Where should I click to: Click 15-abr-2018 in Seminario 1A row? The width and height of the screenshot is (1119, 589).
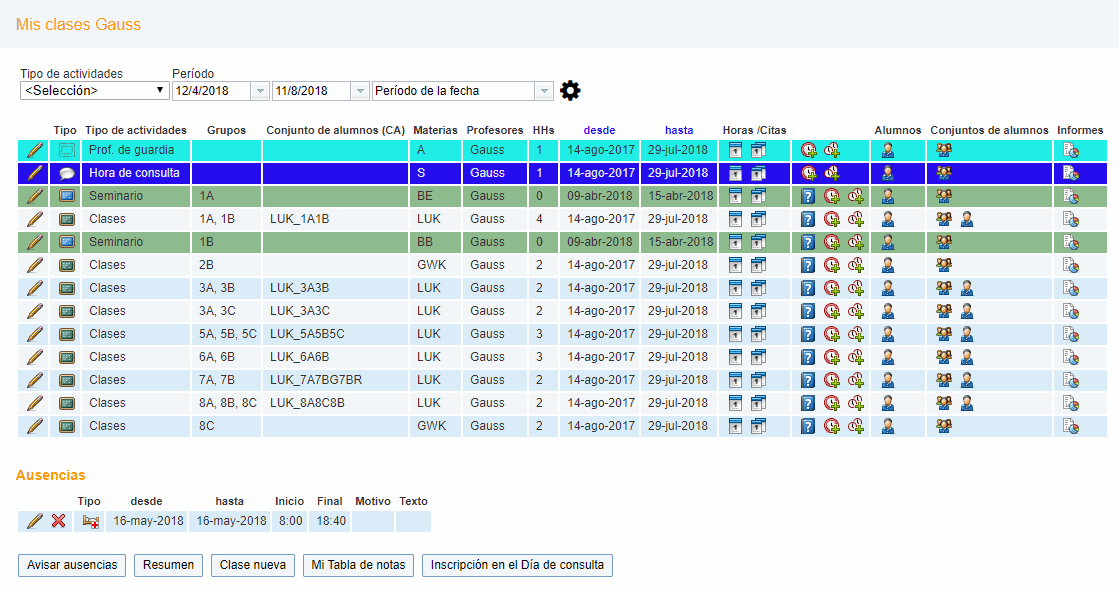click(x=681, y=196)
